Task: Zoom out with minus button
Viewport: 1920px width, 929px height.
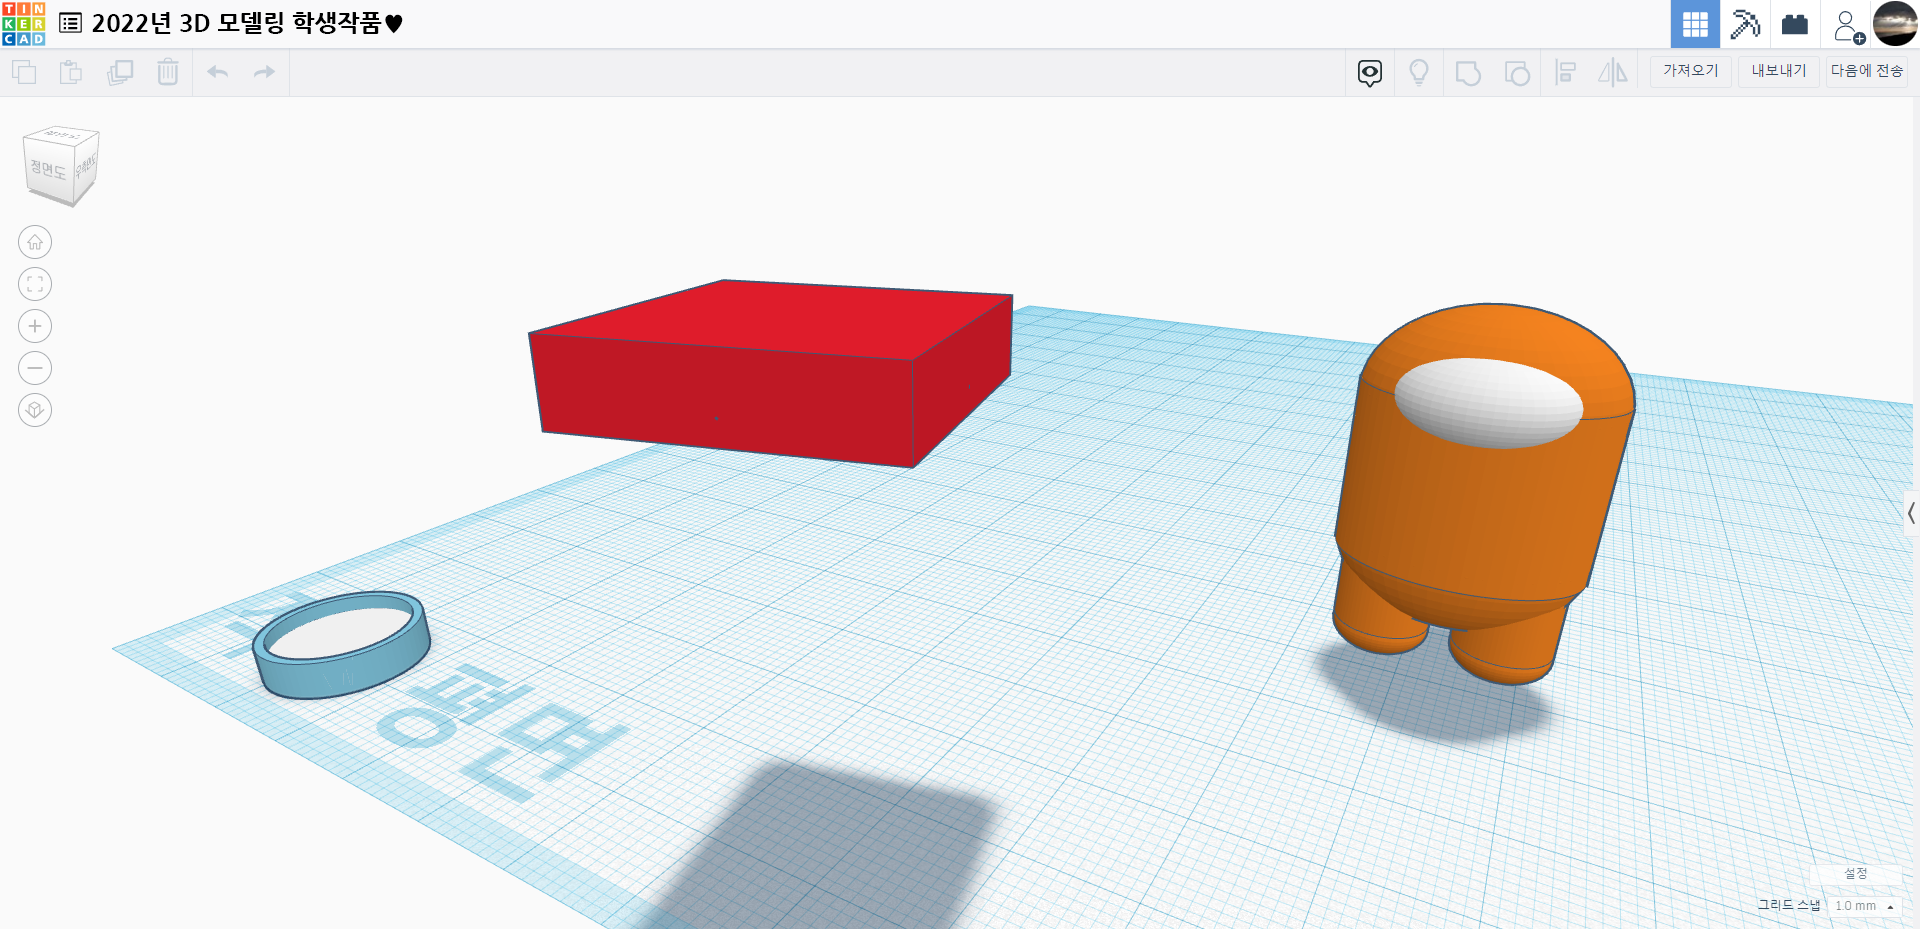Action: tap(35, 368)
